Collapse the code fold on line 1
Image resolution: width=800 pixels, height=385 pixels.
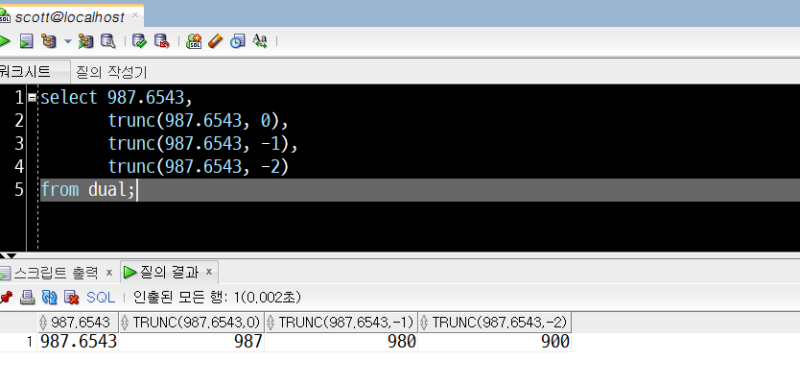32,97
